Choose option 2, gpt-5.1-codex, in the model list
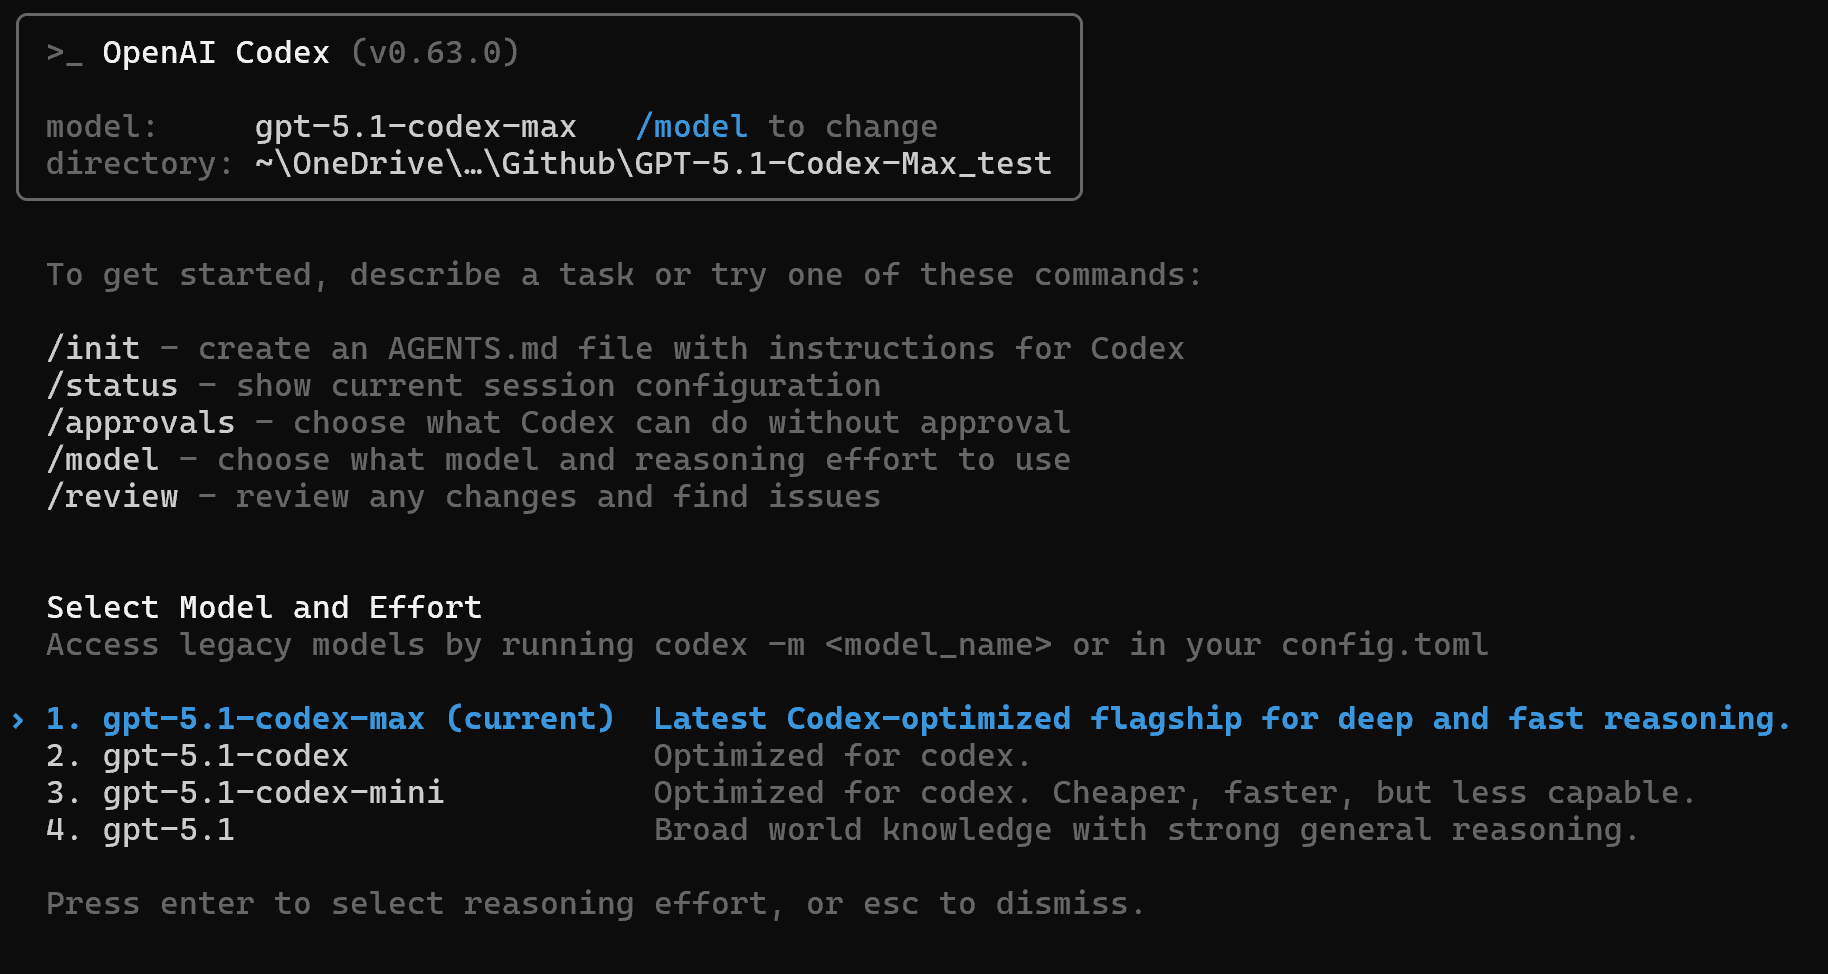The image size is (1828, 974). [x=225, y=756]
